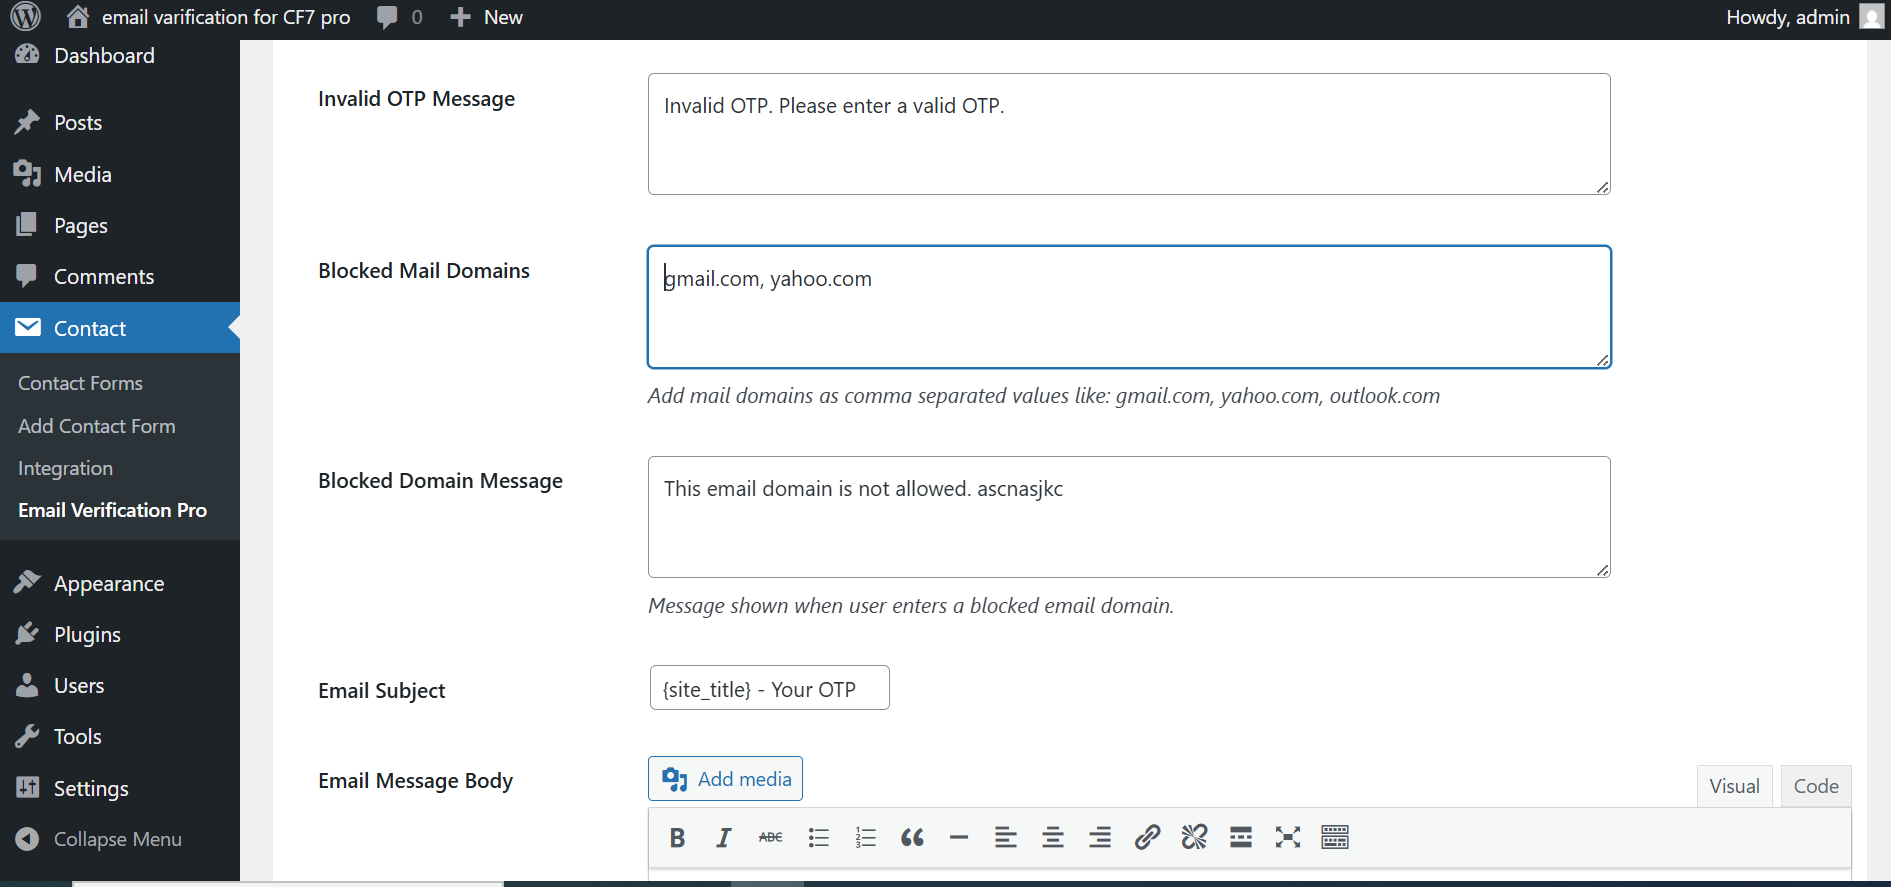Insert bulleted list

818,838
